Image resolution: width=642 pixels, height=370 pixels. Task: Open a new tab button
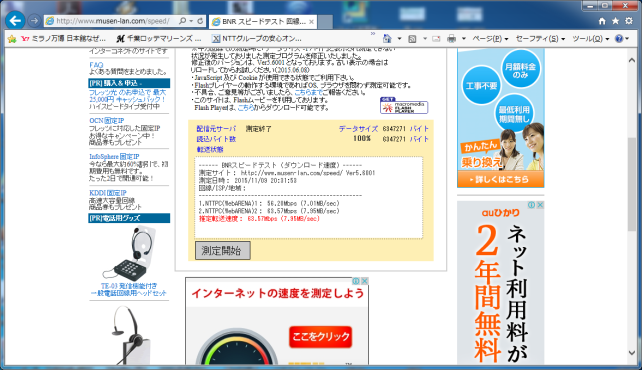tap(325, 22)
